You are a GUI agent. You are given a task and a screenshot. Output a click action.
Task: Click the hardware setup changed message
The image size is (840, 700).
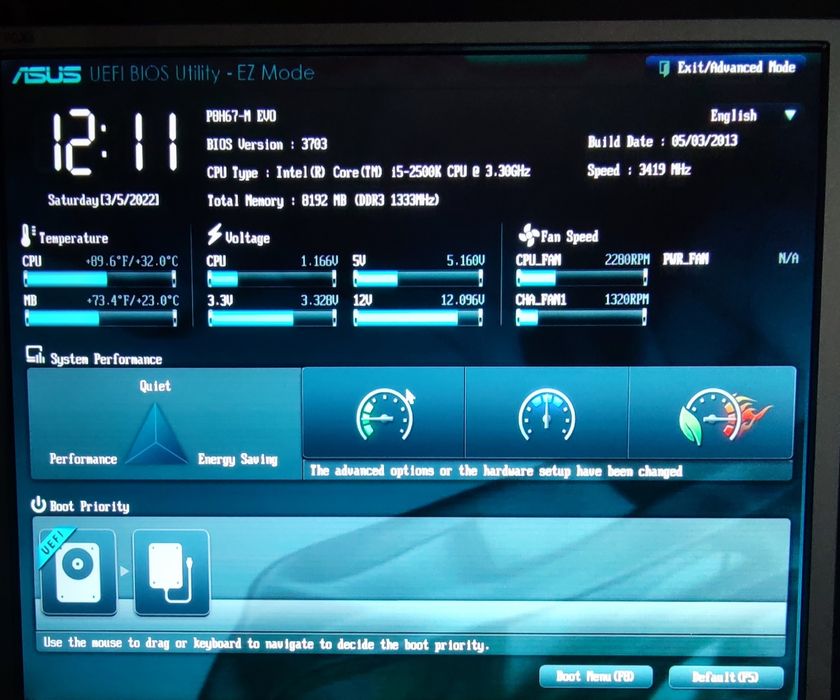(x=496, y=471)
